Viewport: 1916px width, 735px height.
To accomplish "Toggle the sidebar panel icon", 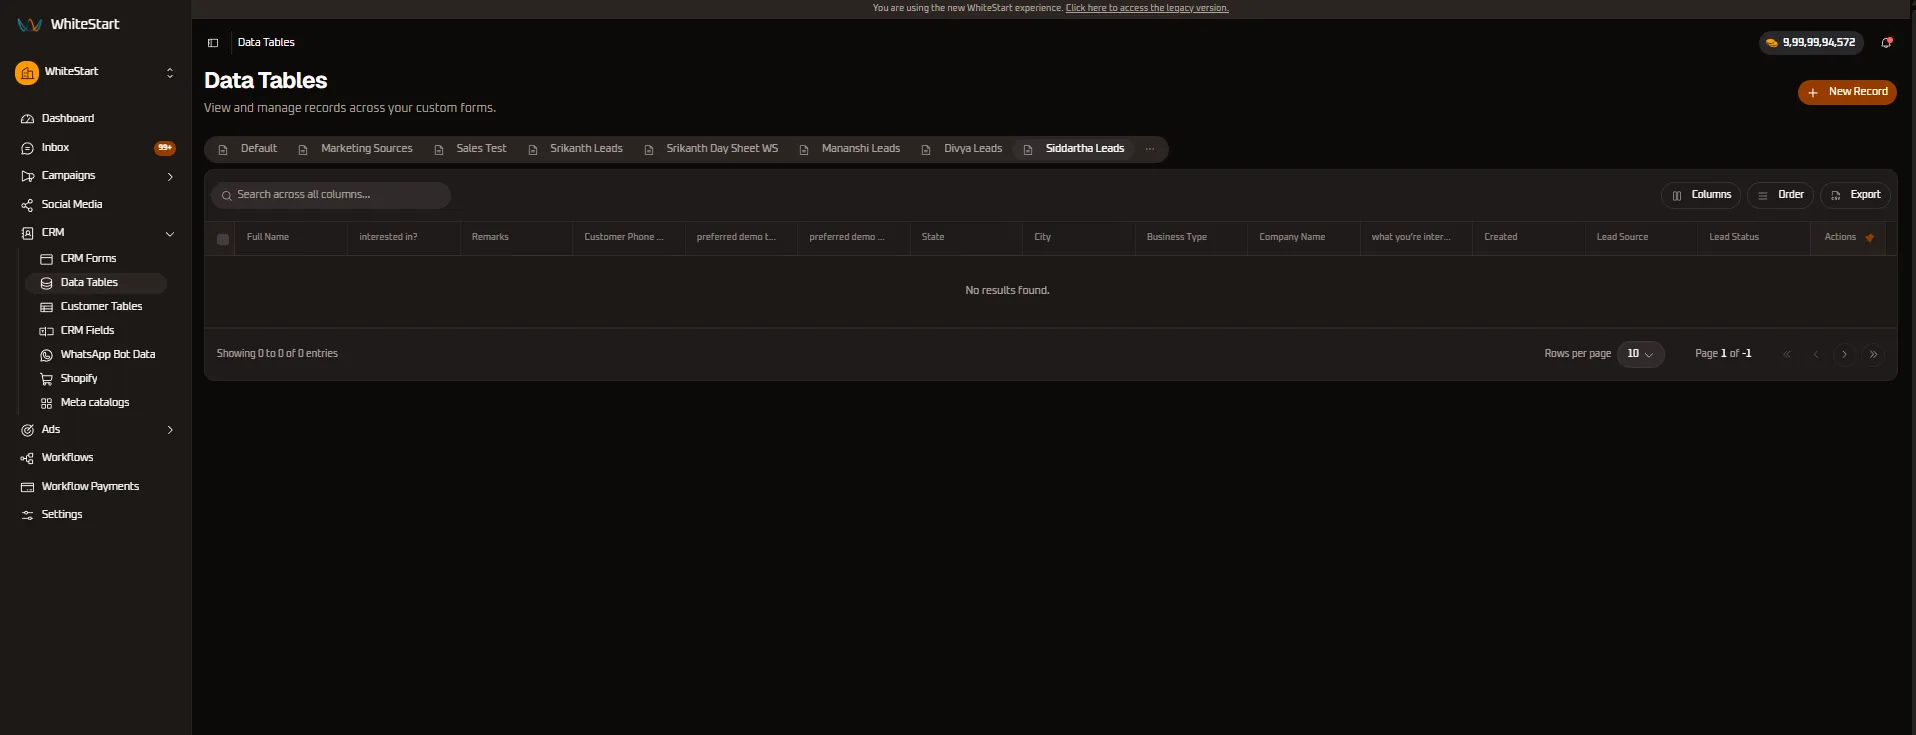I will [213, 43].
